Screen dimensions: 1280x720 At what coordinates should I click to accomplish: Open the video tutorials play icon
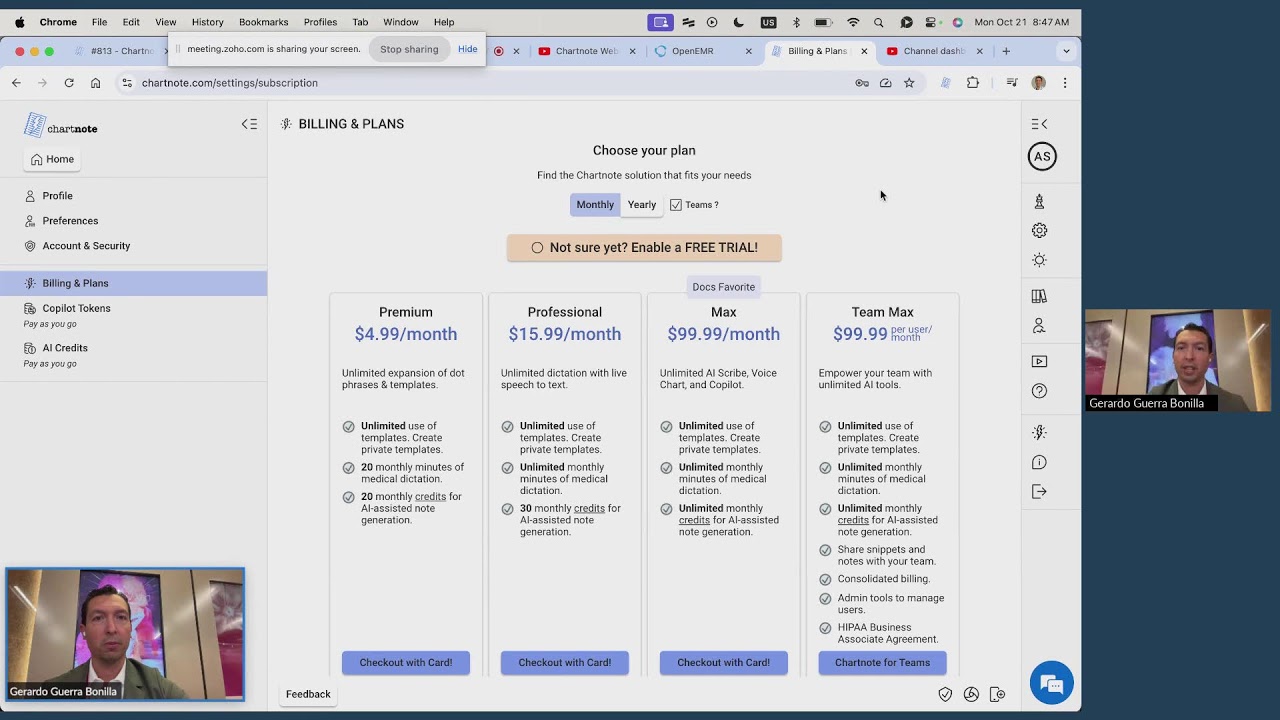1039,361
